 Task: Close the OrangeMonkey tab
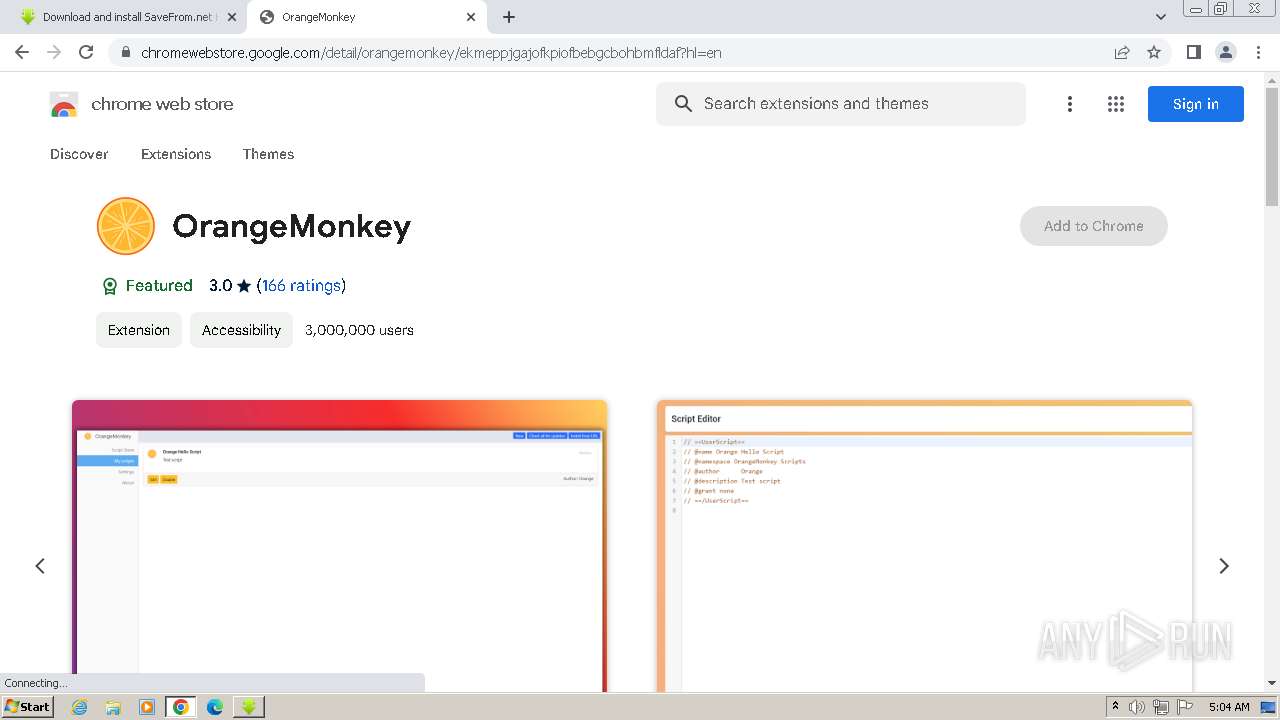pos(472,17)
